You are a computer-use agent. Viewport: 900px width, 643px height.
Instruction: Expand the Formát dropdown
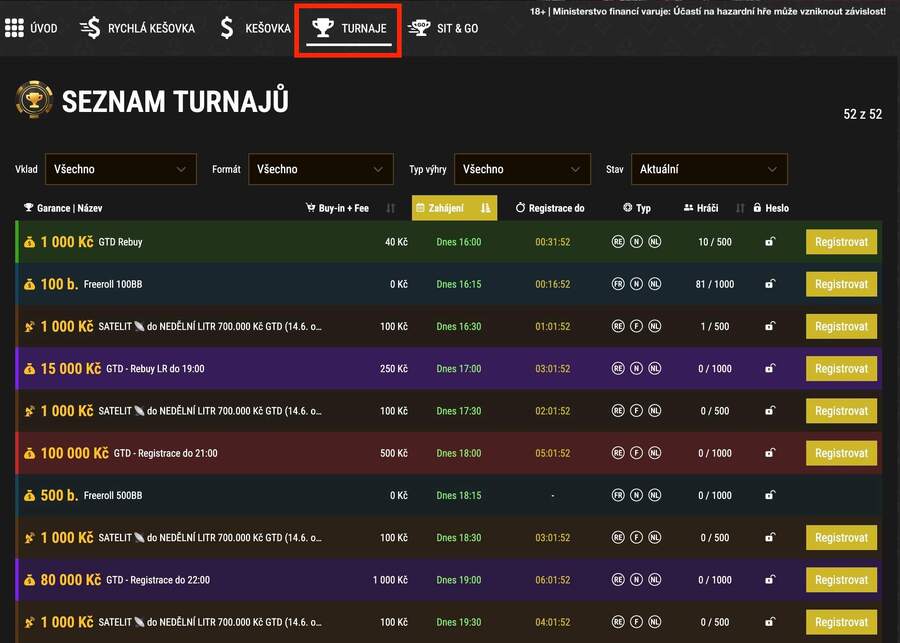321,169
